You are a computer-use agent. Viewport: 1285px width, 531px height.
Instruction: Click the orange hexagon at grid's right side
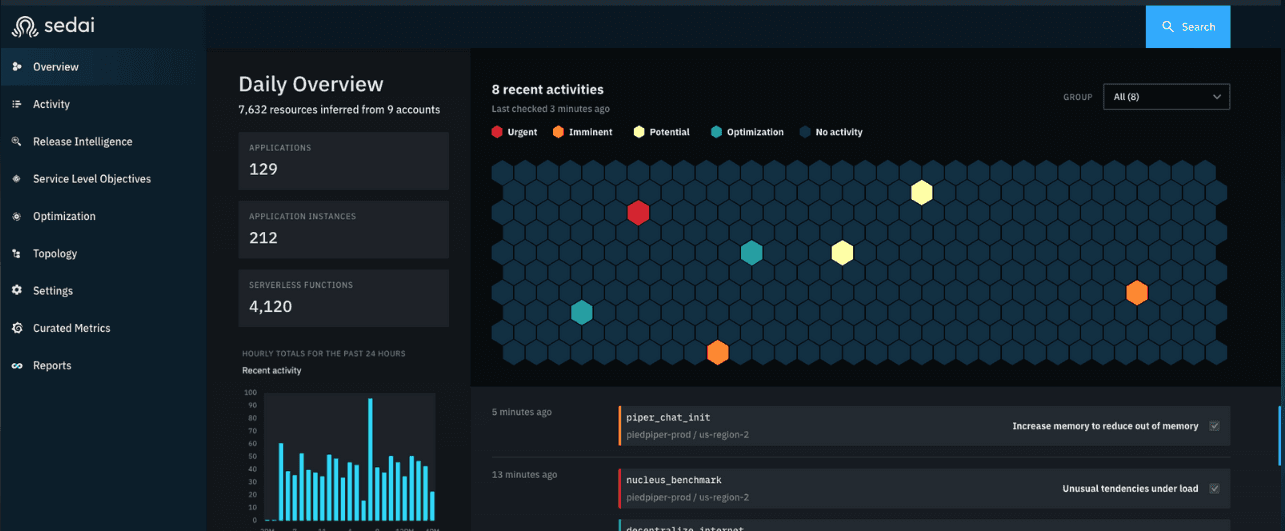tap(1136, 292)
